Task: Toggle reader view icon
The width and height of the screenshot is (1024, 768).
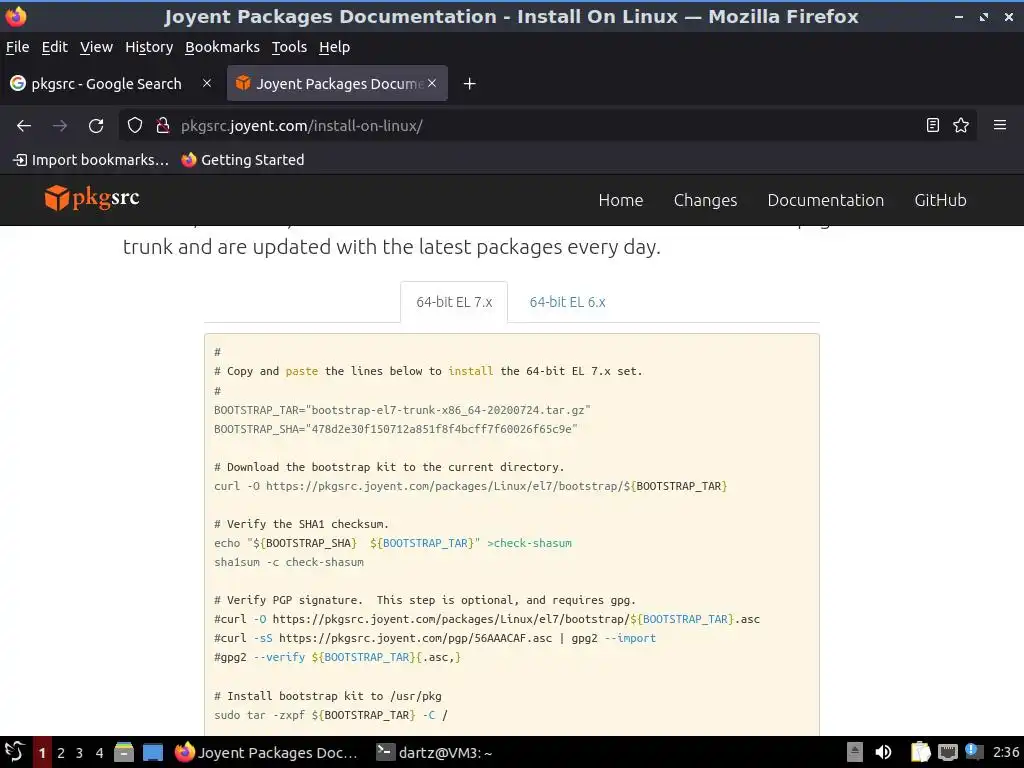Action: (x=933, y=125)
